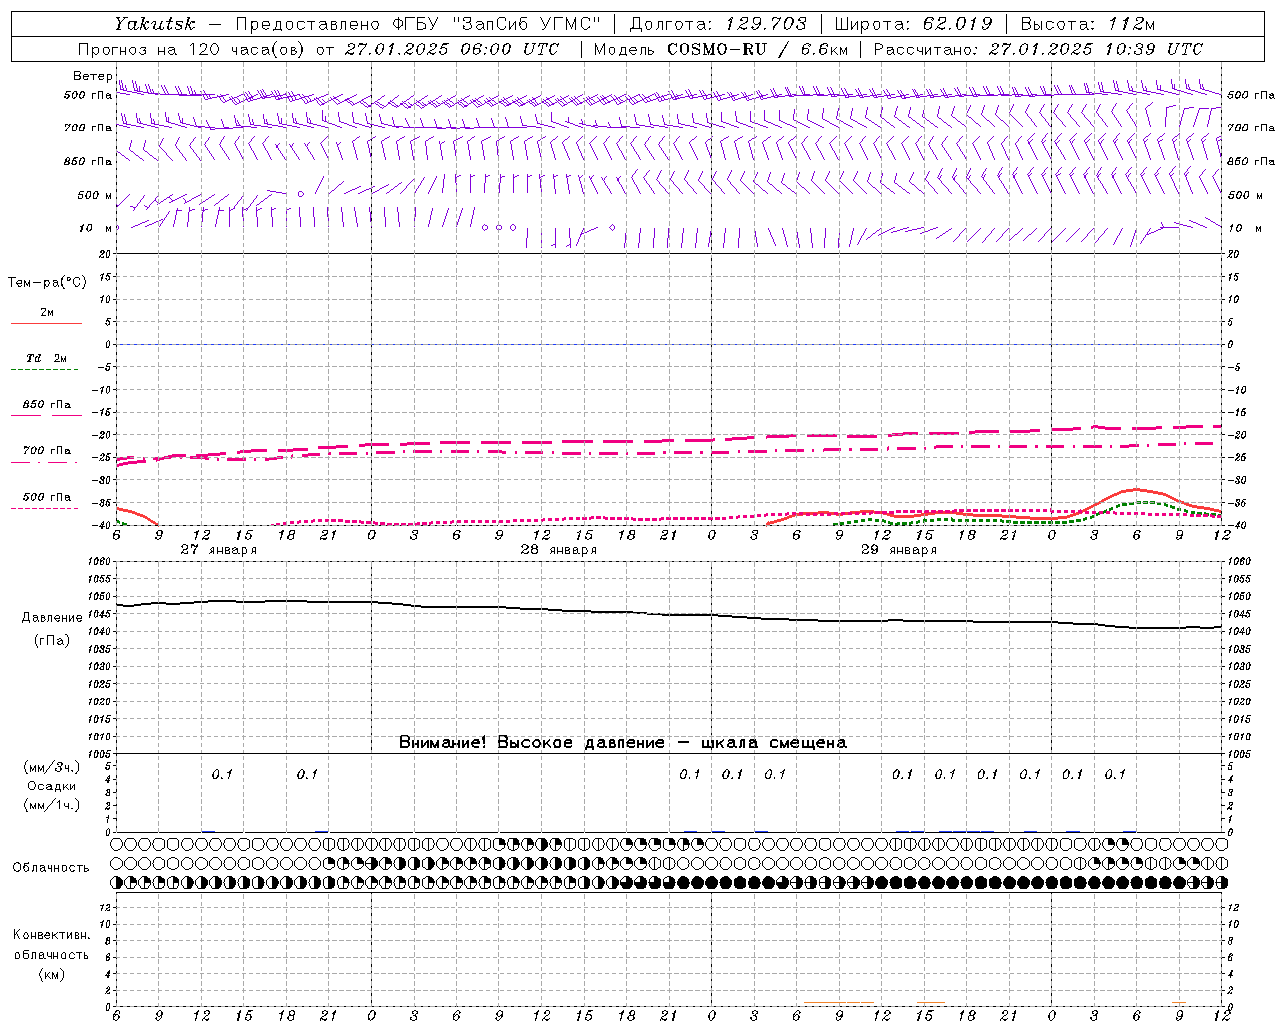Select the Конвективн. panel label
Viewport: 1280px width, 1024px height.
(x=51, y=935)
